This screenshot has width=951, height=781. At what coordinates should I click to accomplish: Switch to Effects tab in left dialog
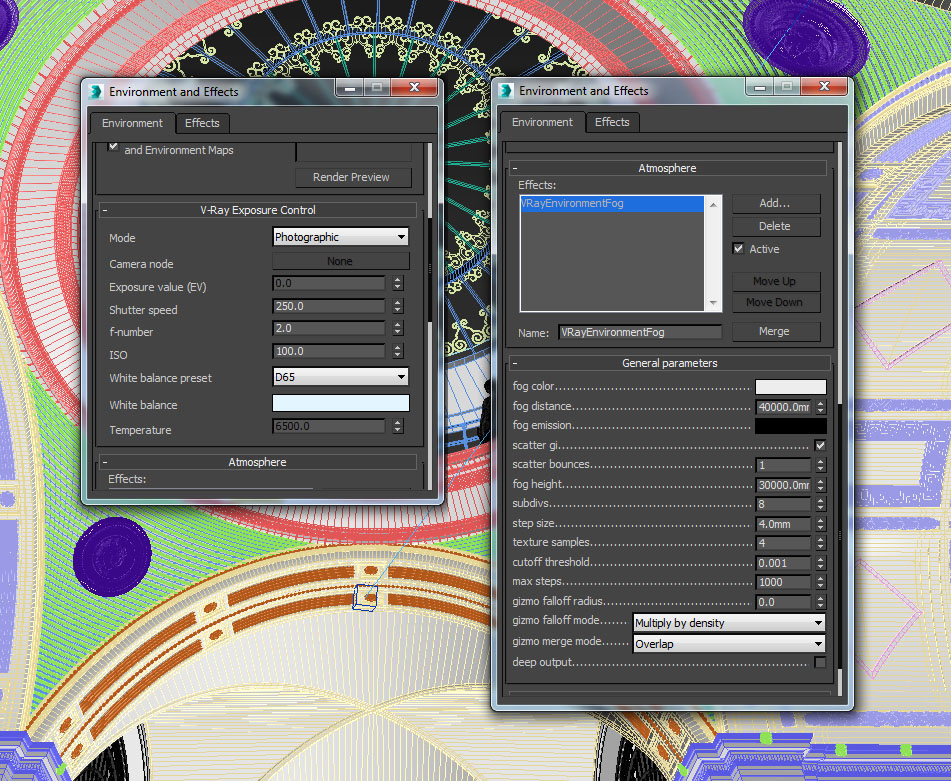point(202,123)
